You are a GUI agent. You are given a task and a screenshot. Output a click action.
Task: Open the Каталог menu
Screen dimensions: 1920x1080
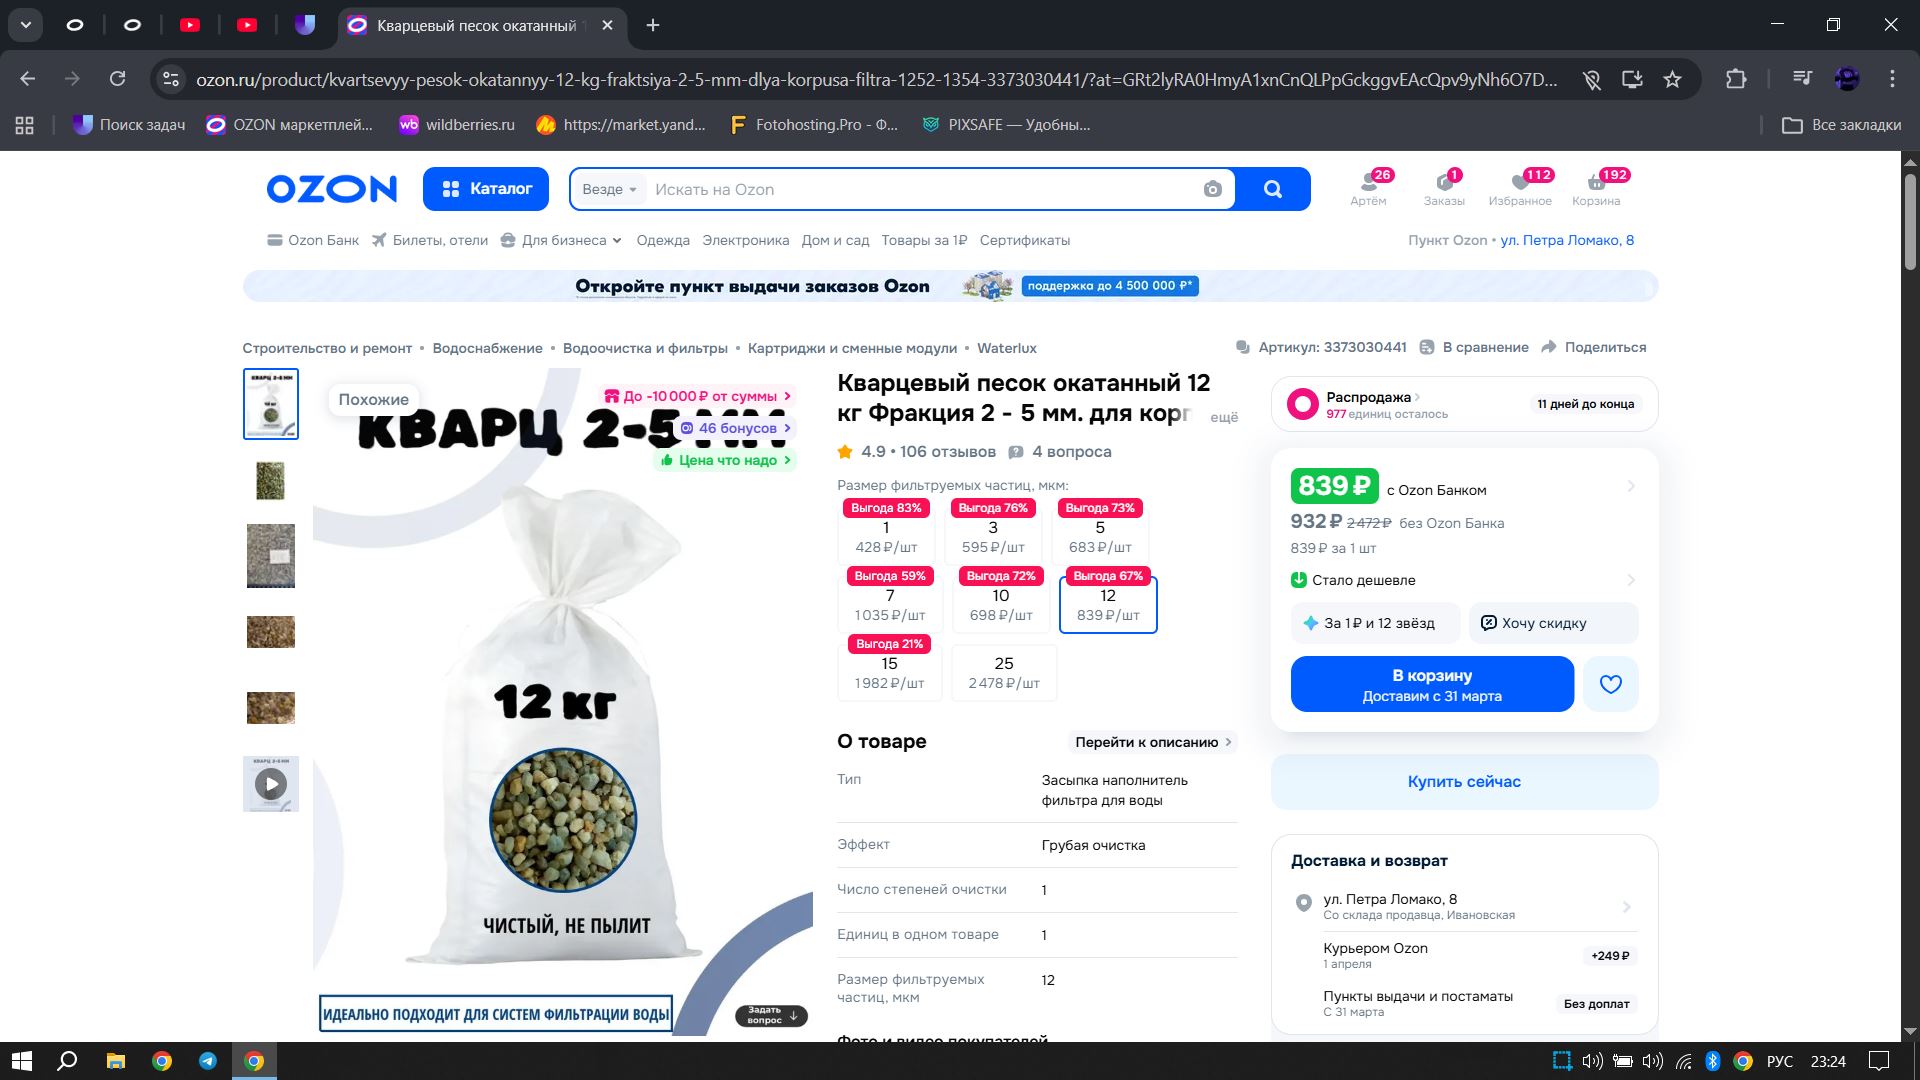click(x=486, y=189)
